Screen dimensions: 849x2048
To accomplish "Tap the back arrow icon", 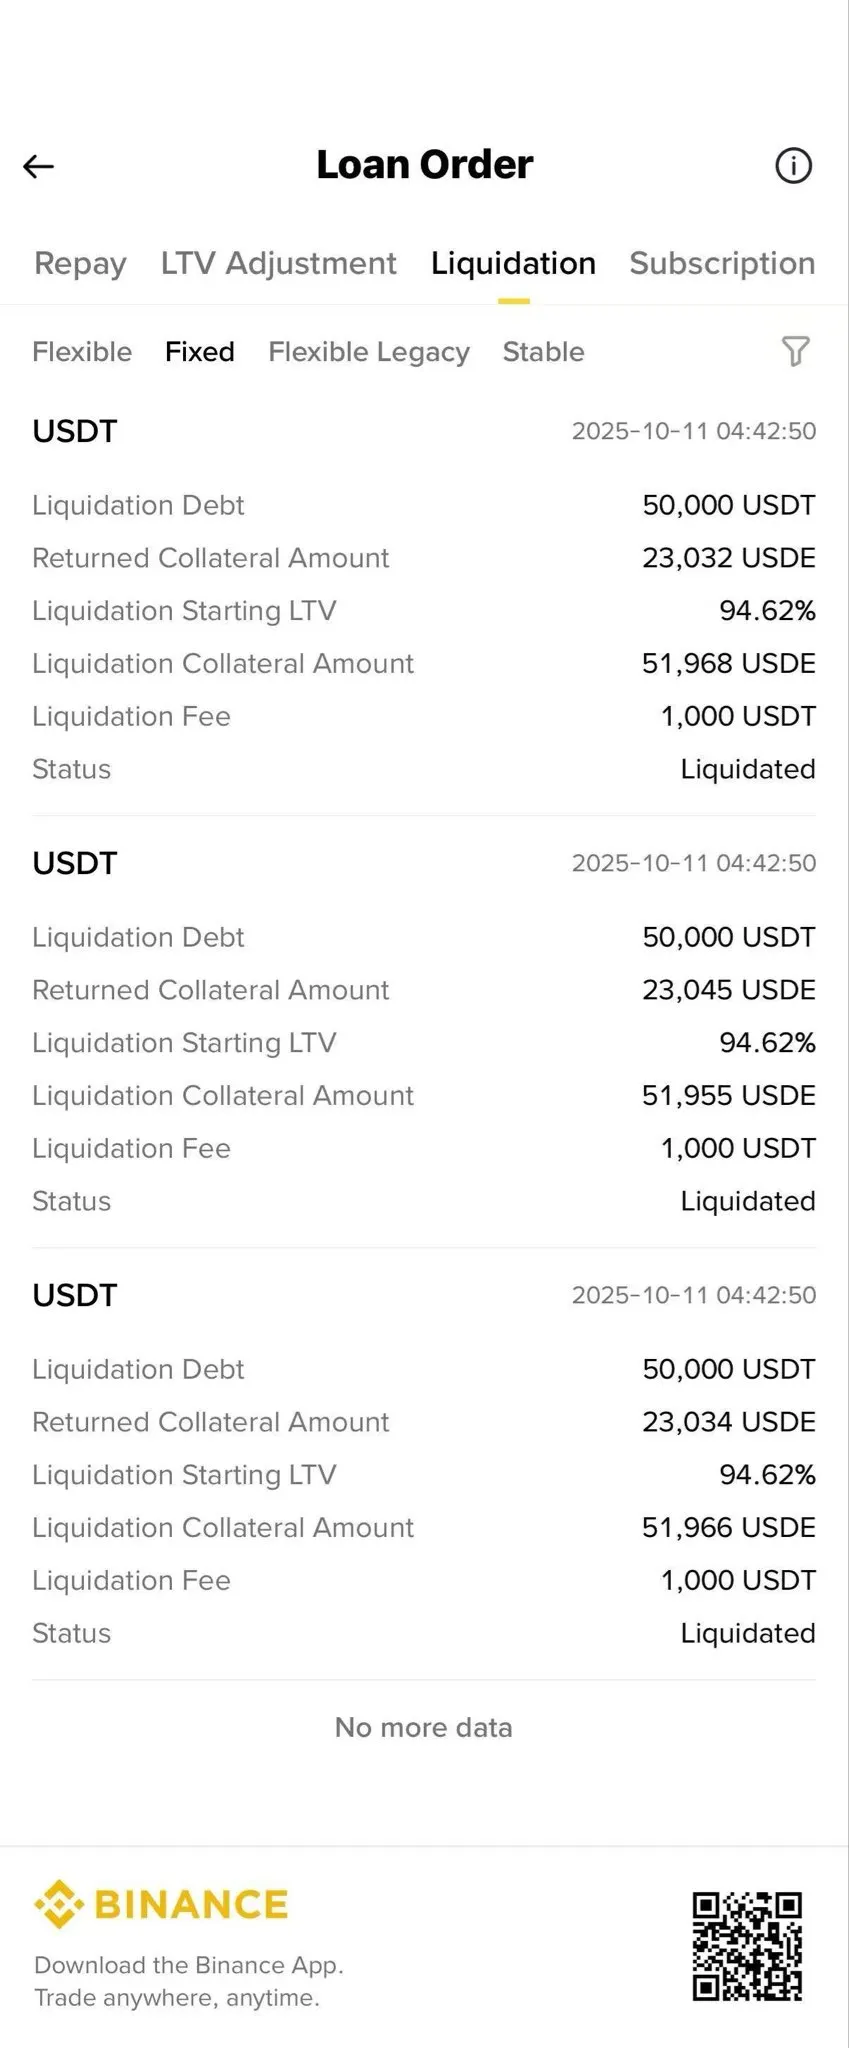I will 39,166.
